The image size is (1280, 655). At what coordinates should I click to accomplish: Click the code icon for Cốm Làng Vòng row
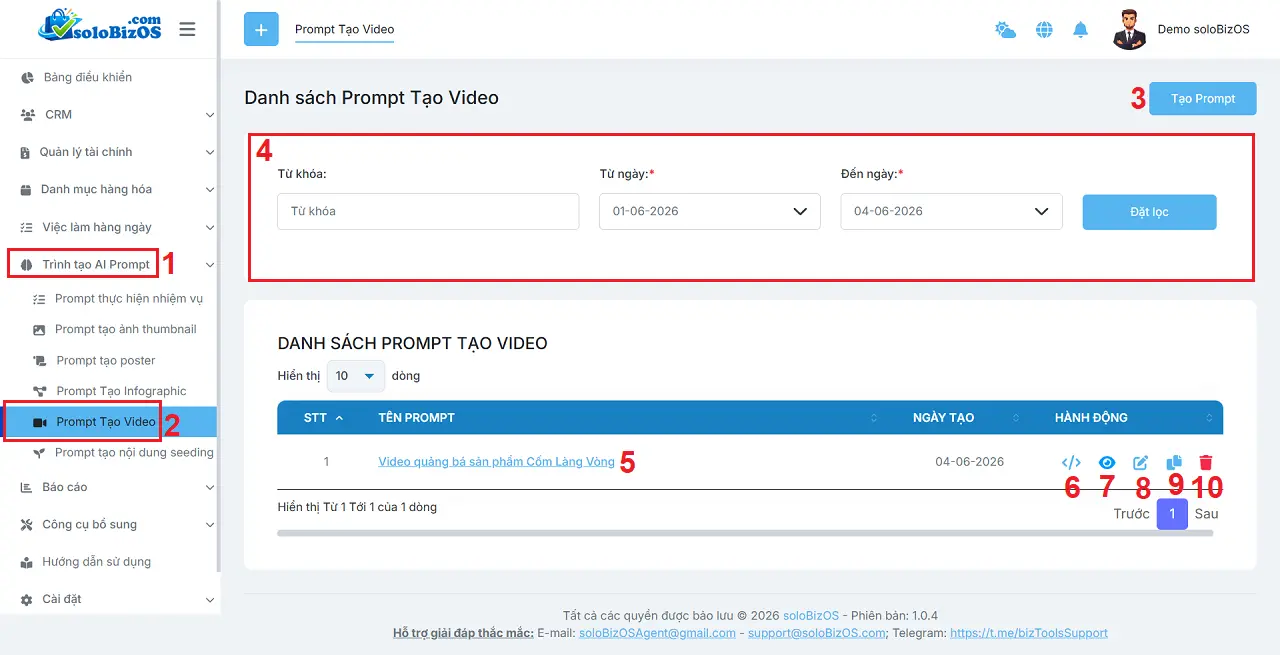[1071, 462]
